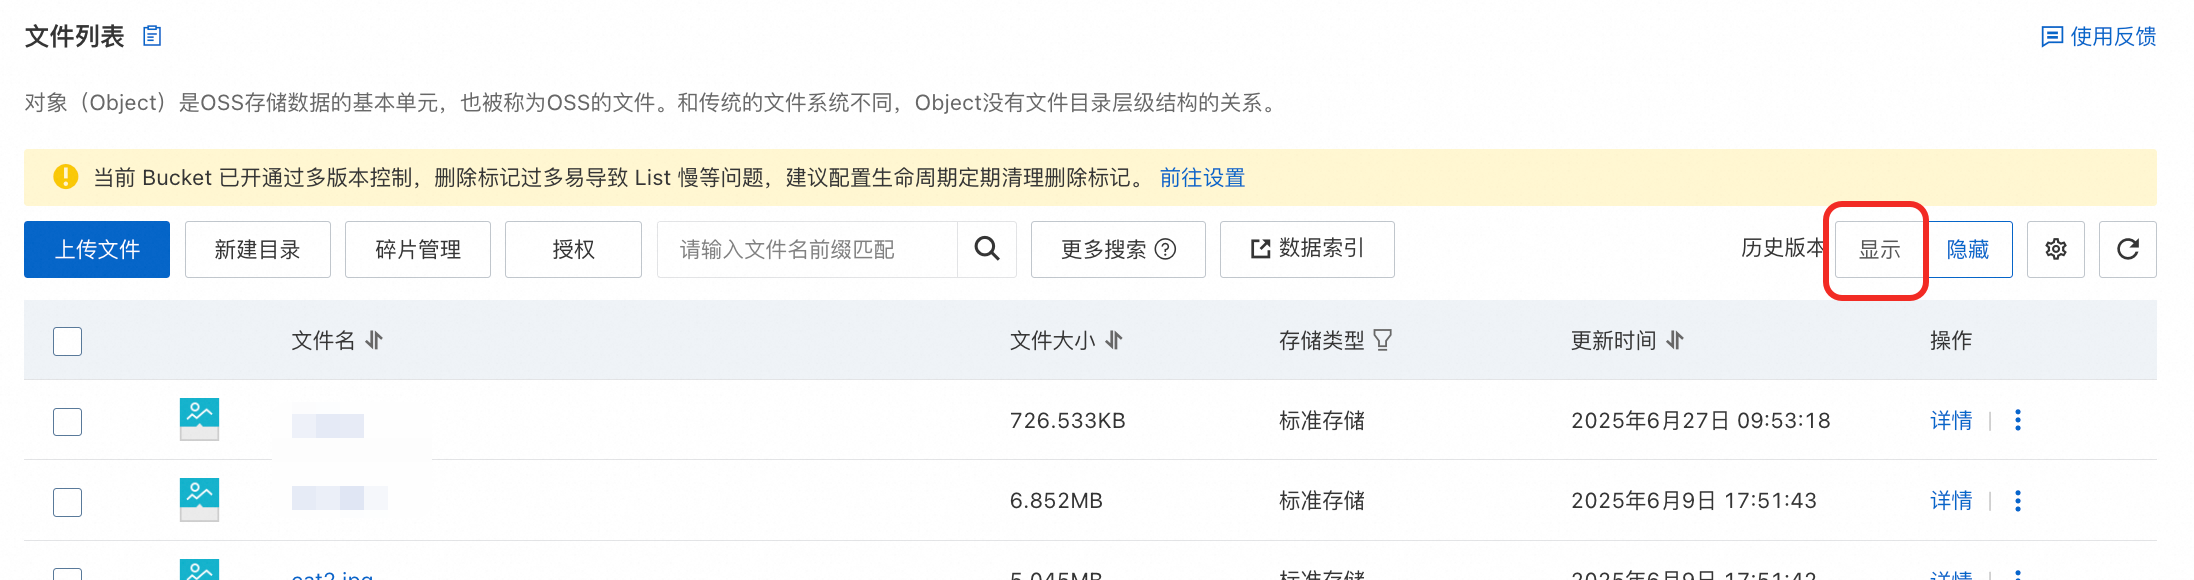The width and height of the screenshot is (2194, 580).
Task: Click the 726.533KB size cell
Action: coord(1068,420)
